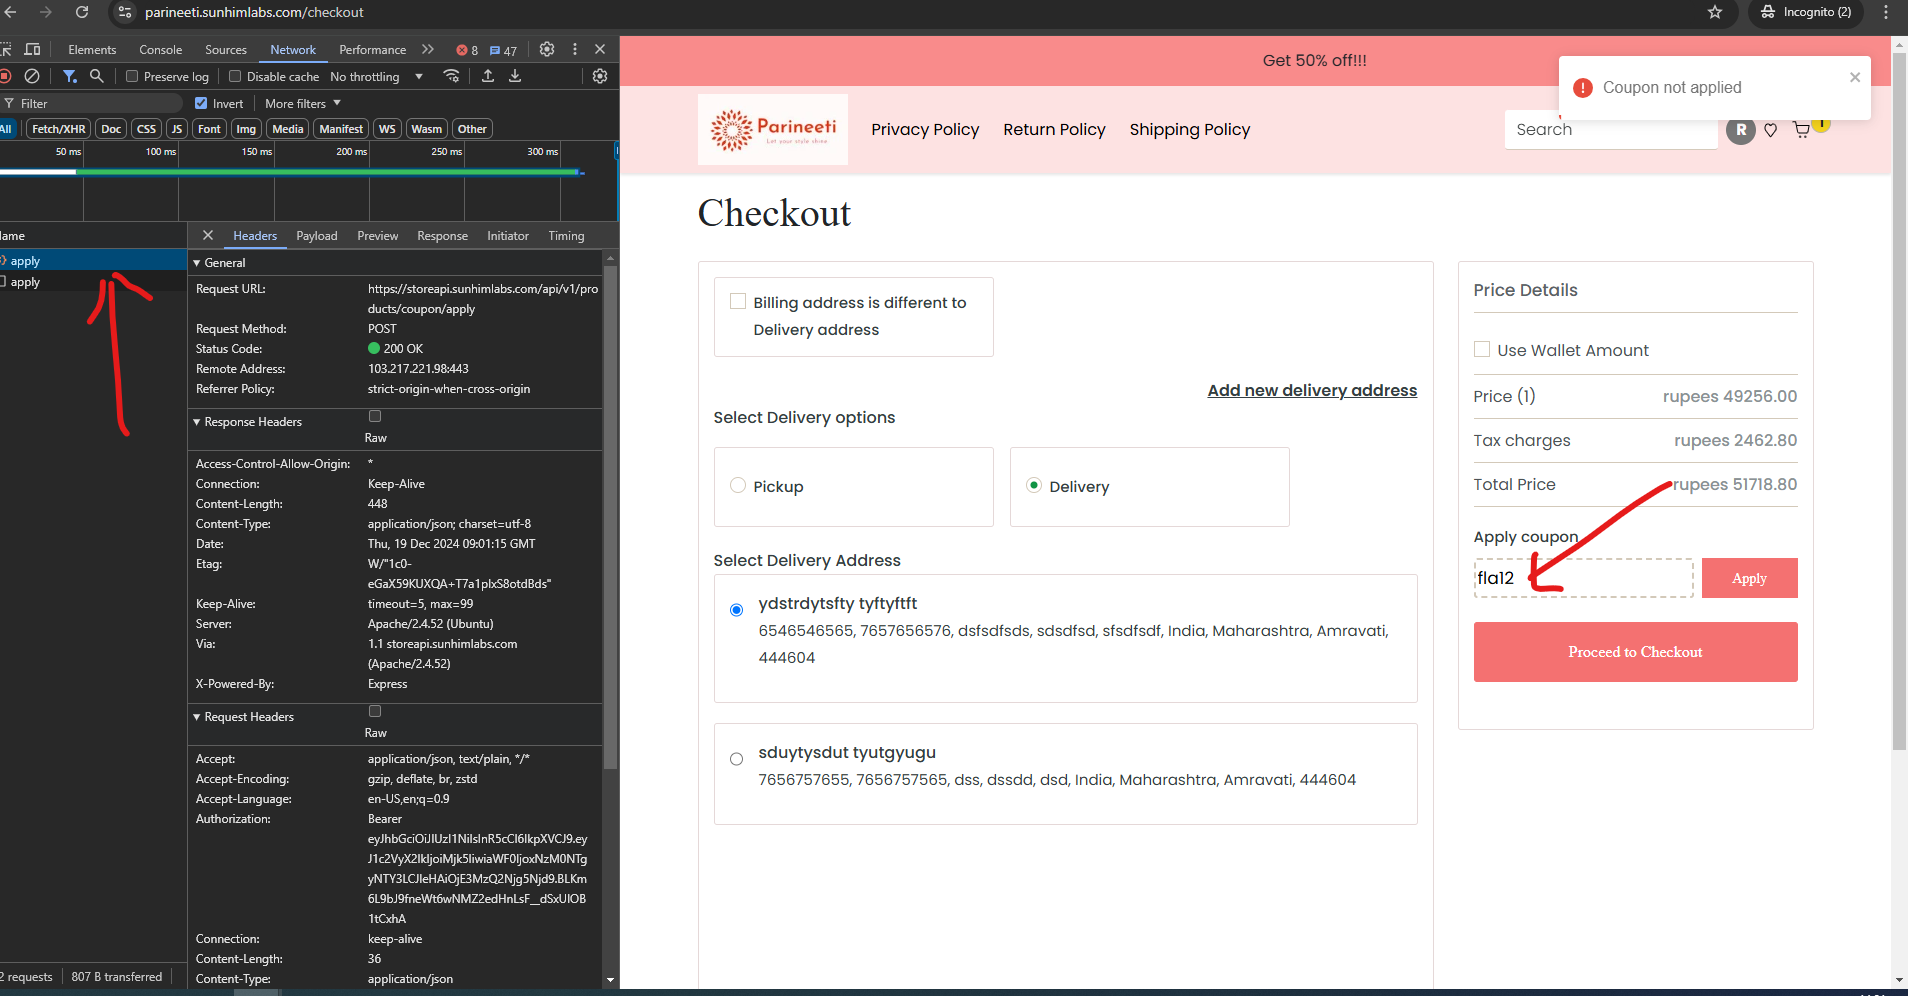
Task: Enable Disable cache checkbox
Action: pos(235,76)
